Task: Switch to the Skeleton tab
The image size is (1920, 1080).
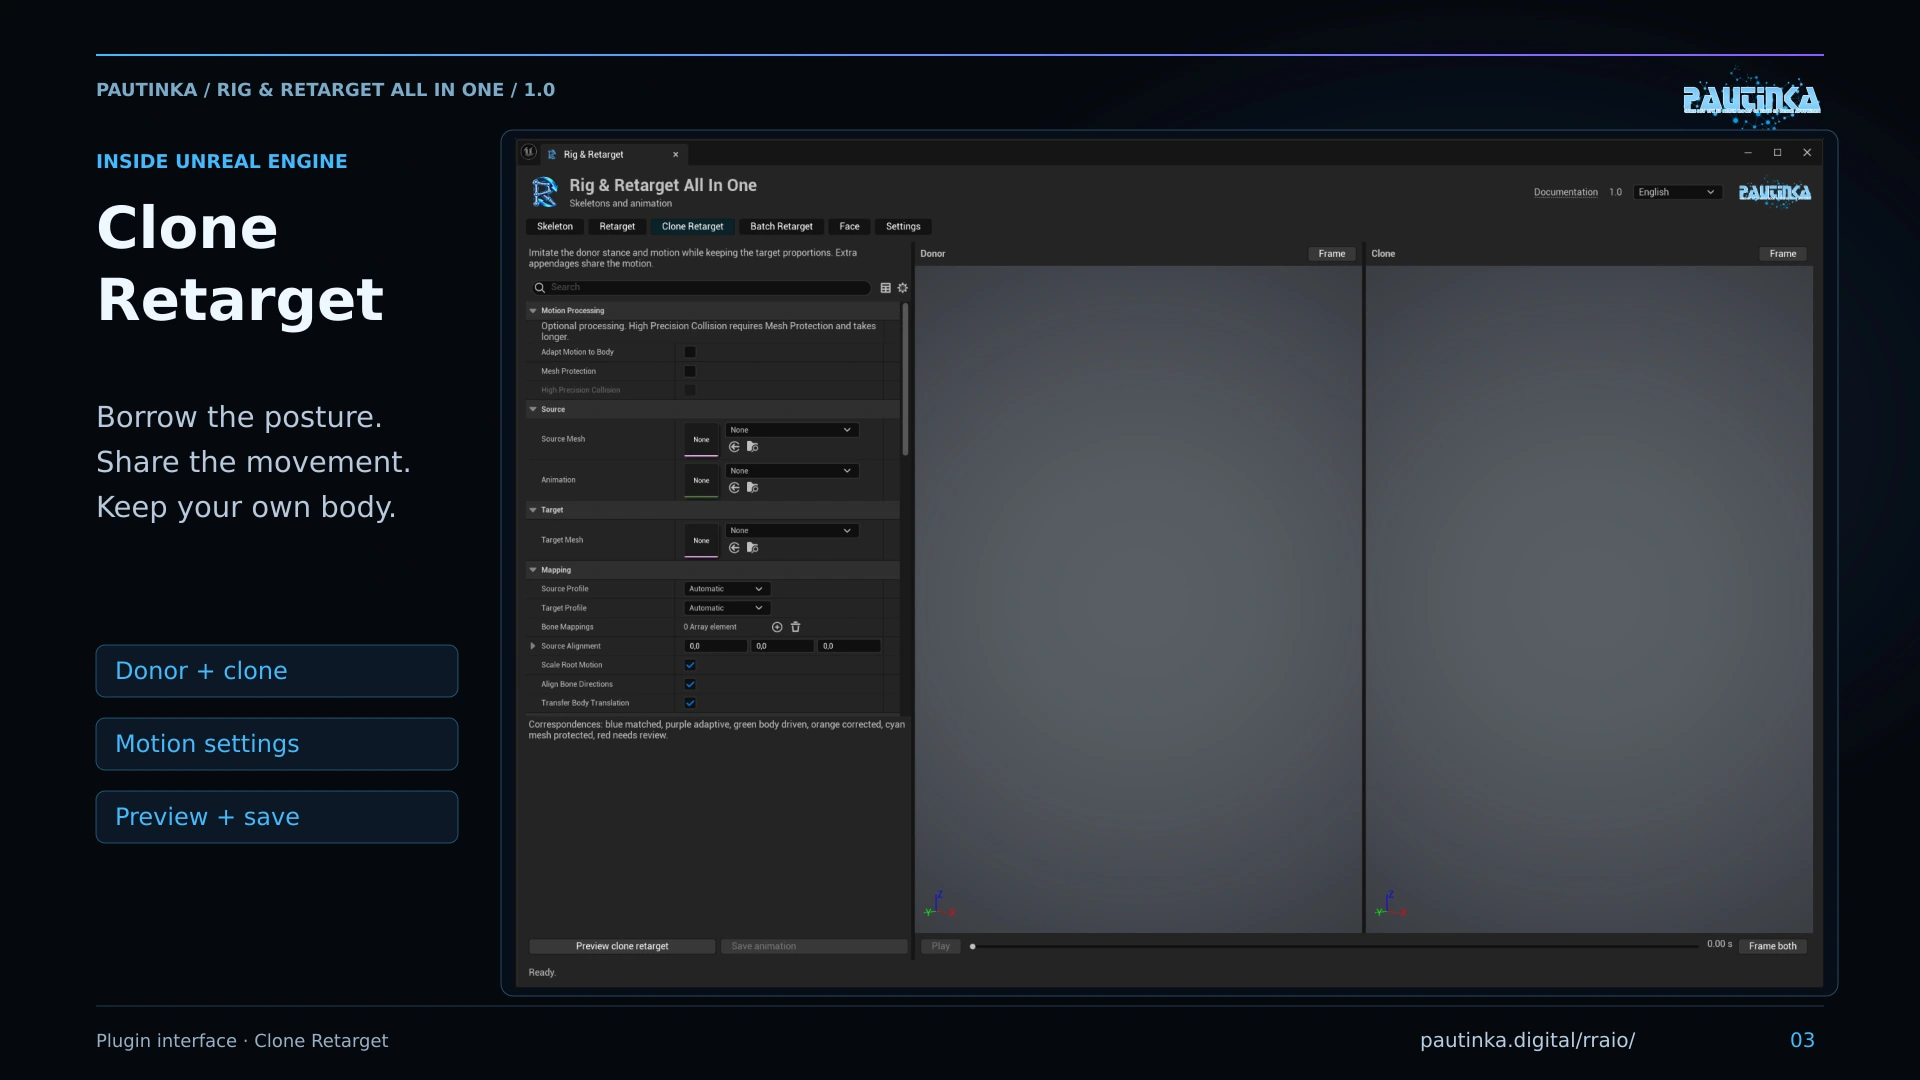Action: click(x=555, y=227)
